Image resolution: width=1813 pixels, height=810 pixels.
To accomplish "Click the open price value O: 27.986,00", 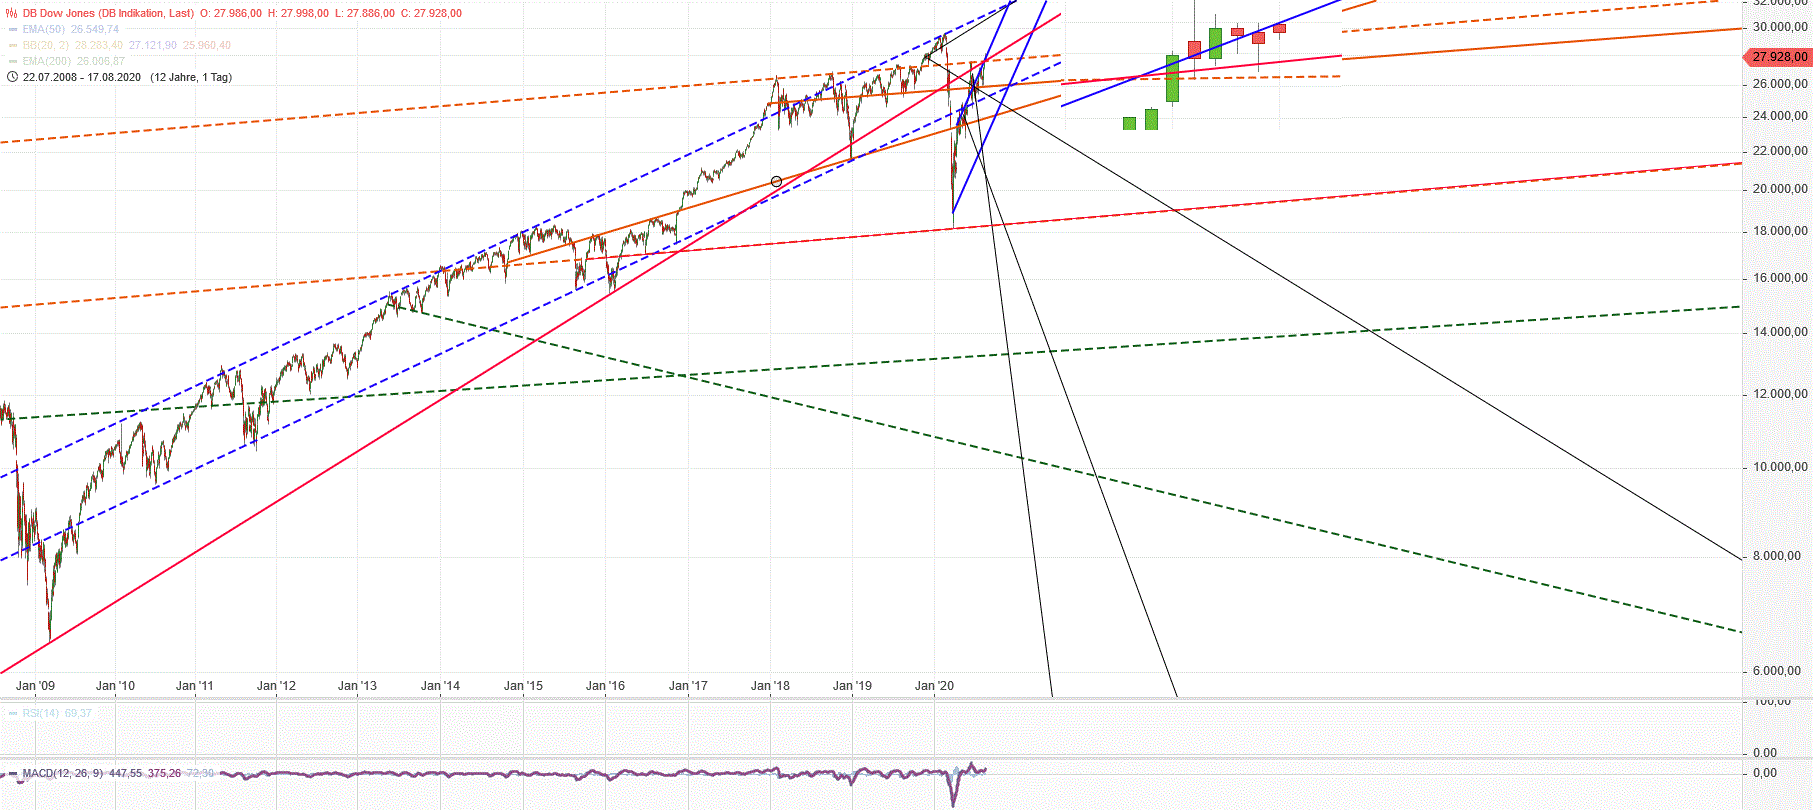I will click(x=231, y=13).
